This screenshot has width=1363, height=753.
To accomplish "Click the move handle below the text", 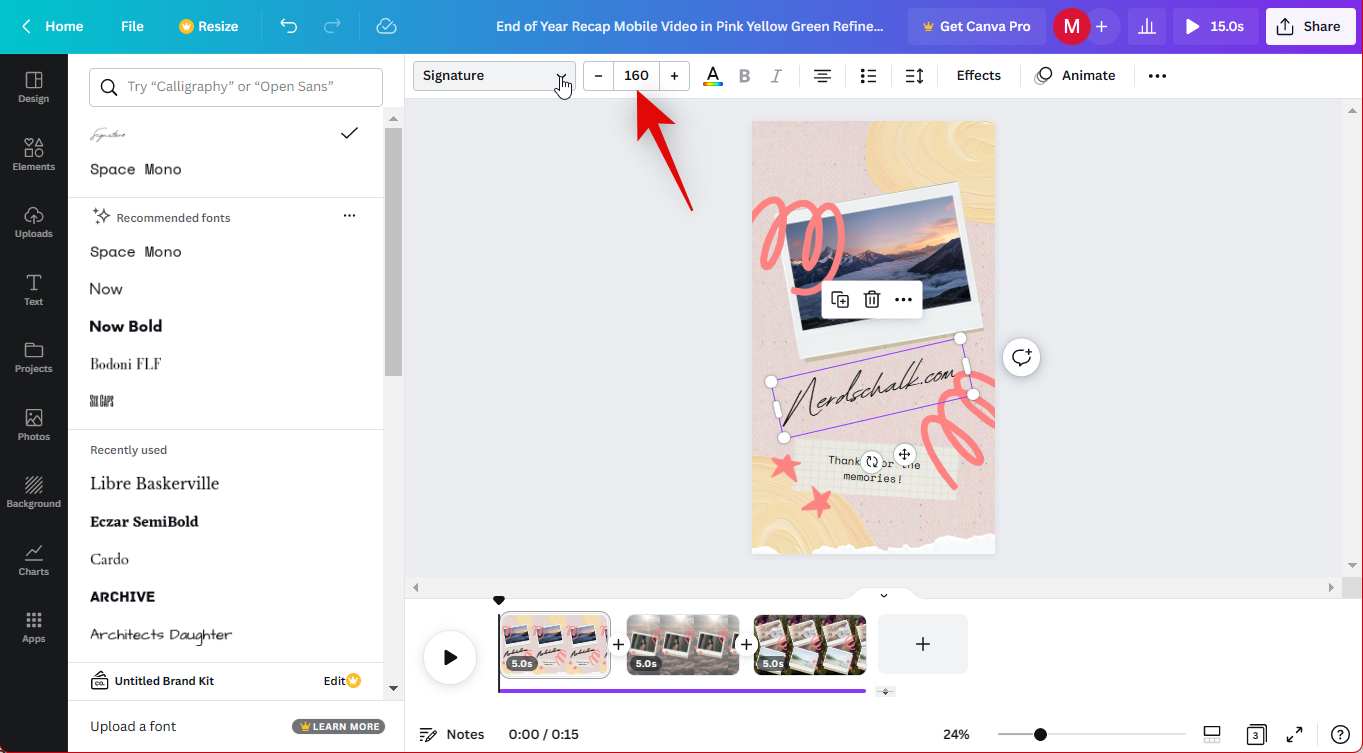I will 904,454.
